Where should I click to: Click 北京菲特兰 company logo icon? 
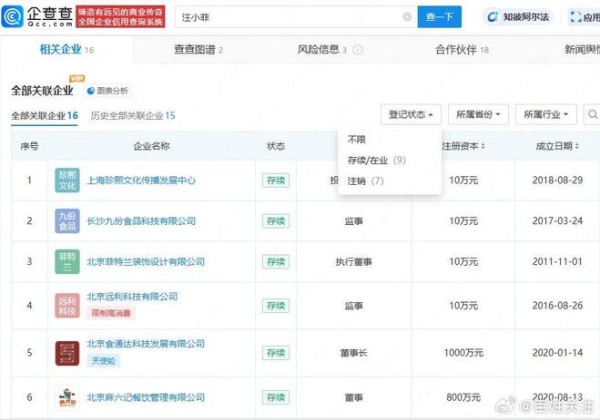tap(68, 261)
